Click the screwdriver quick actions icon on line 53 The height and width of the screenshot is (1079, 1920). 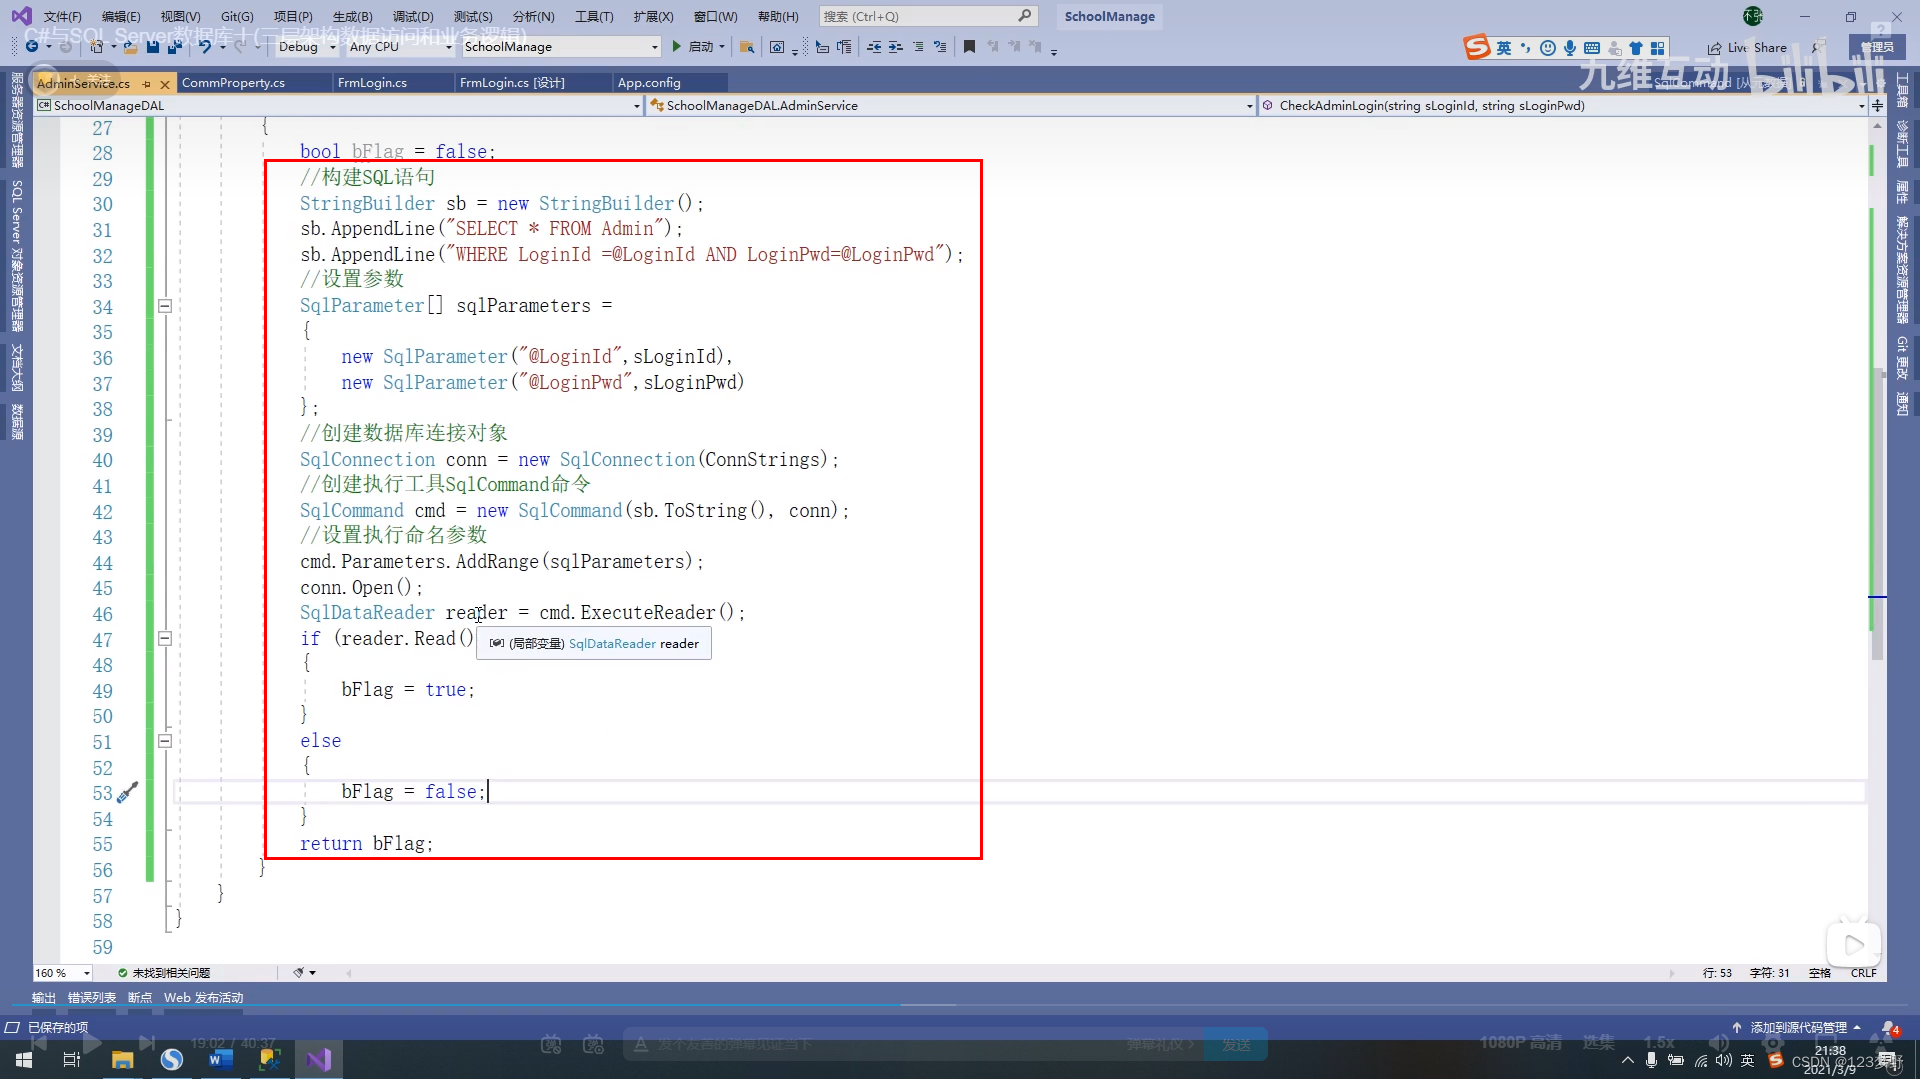click(127, 793)
